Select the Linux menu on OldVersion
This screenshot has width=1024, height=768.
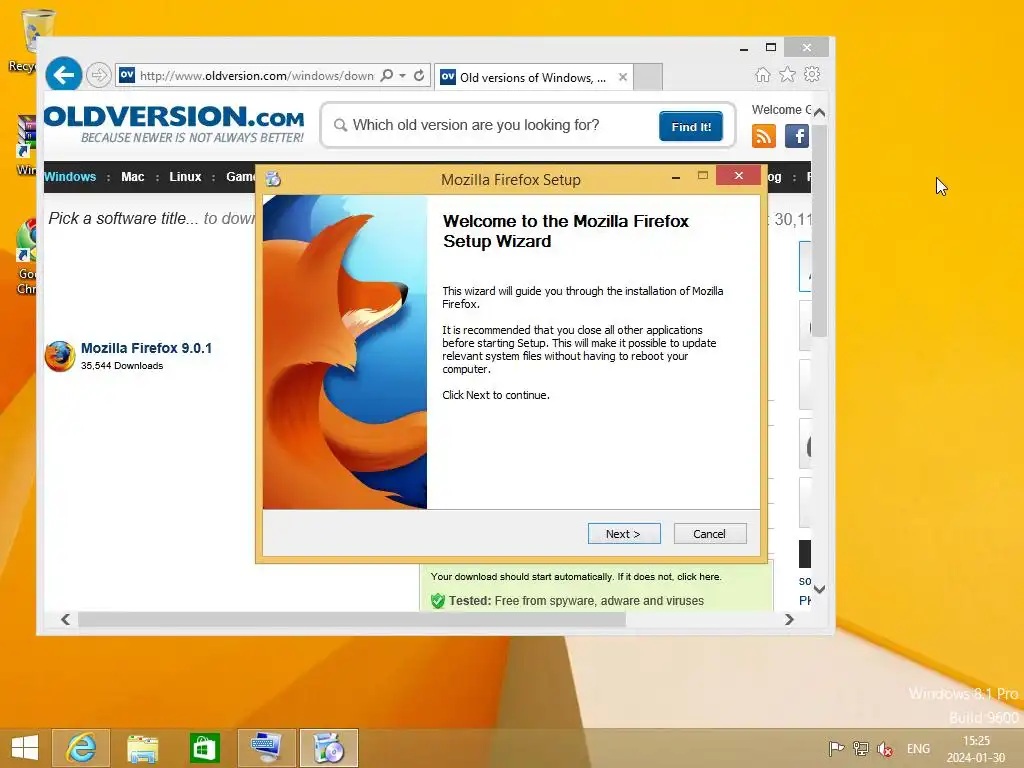(185, 176)
